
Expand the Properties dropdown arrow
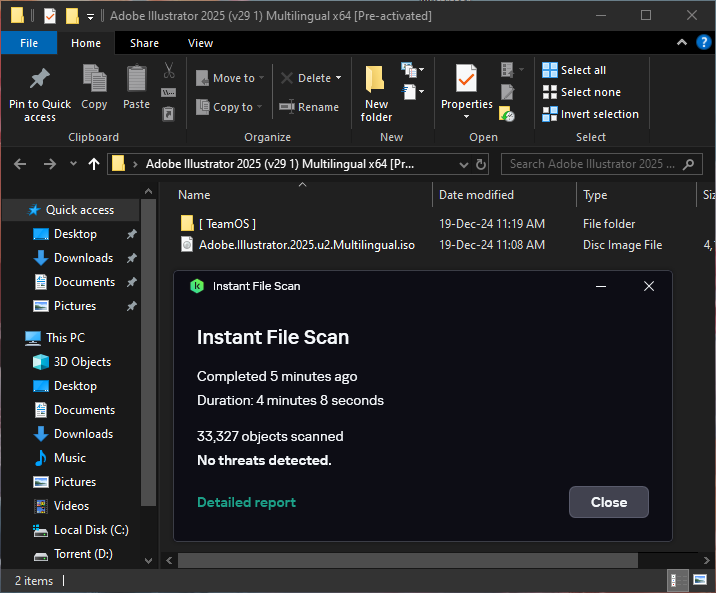click(x=466, y=116)
